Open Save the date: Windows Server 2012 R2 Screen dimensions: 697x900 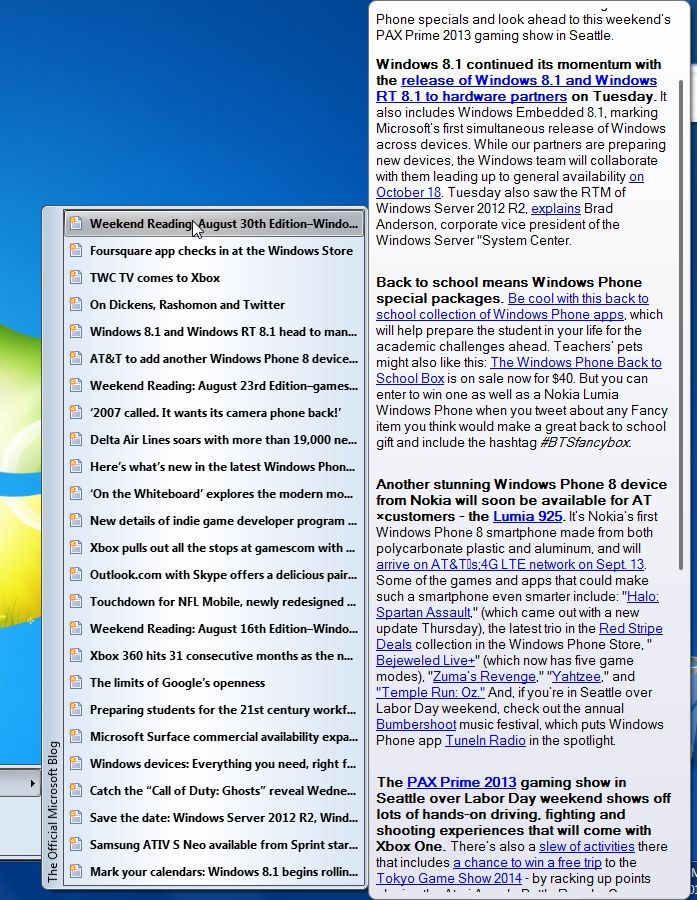[x=214, y=817]
